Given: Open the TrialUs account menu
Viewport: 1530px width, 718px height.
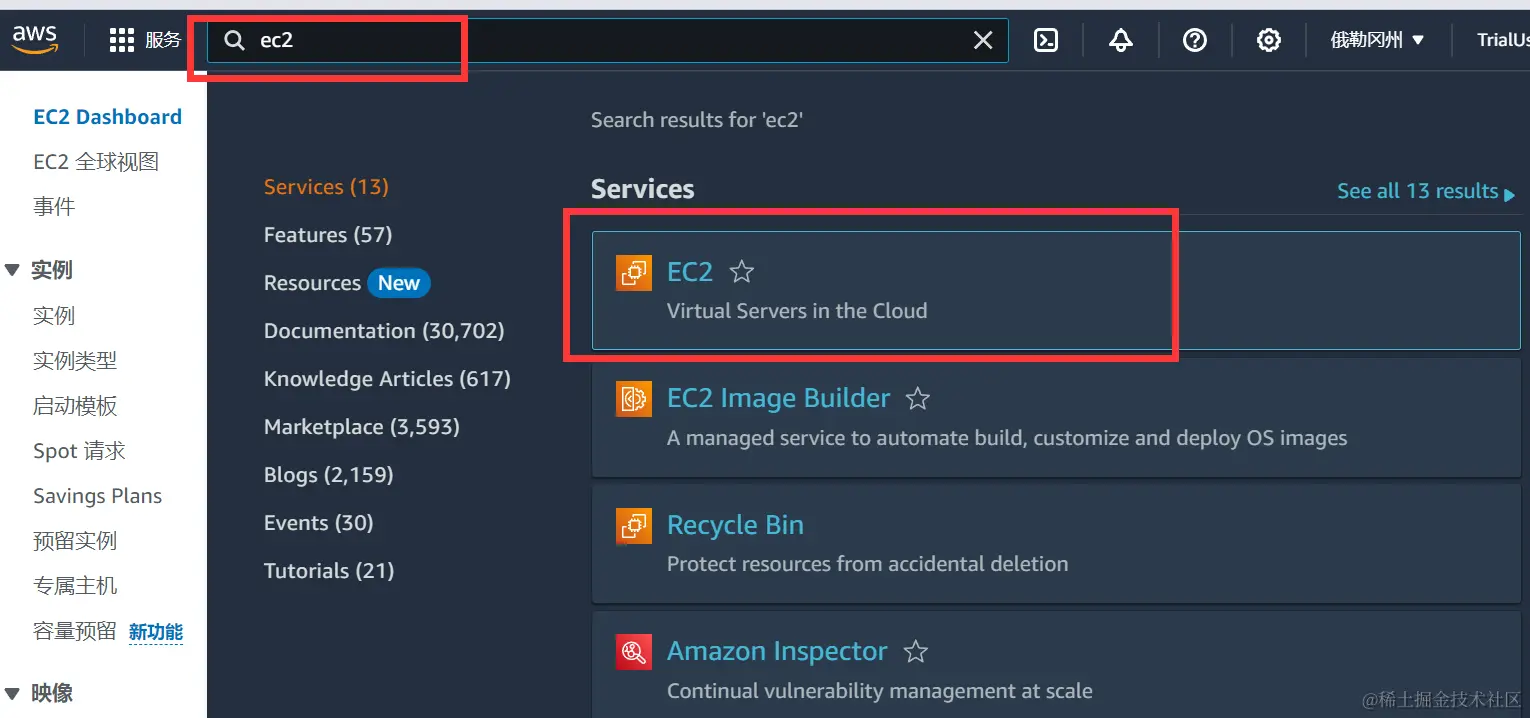Looking at the screenshot, I should click(1503, 40).
